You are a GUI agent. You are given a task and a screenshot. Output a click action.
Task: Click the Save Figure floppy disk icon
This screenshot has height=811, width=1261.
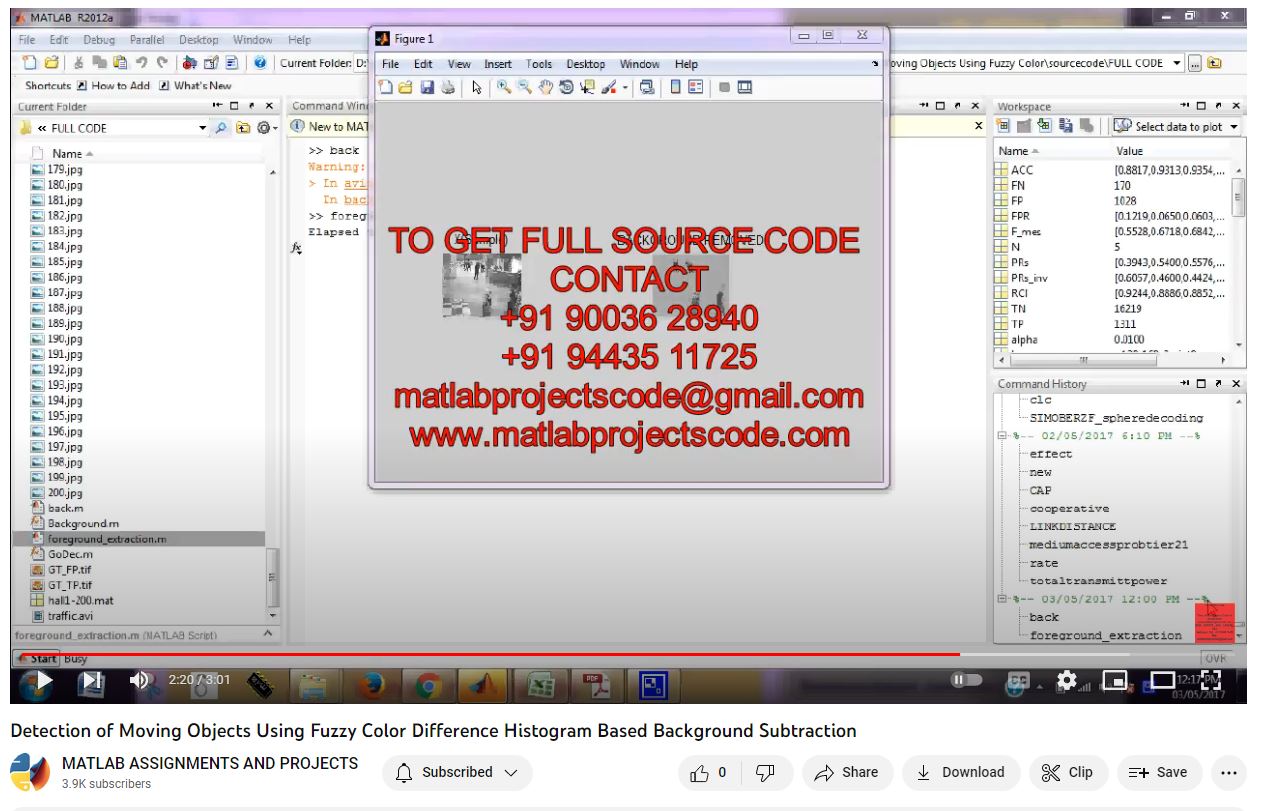pos(427,88)
